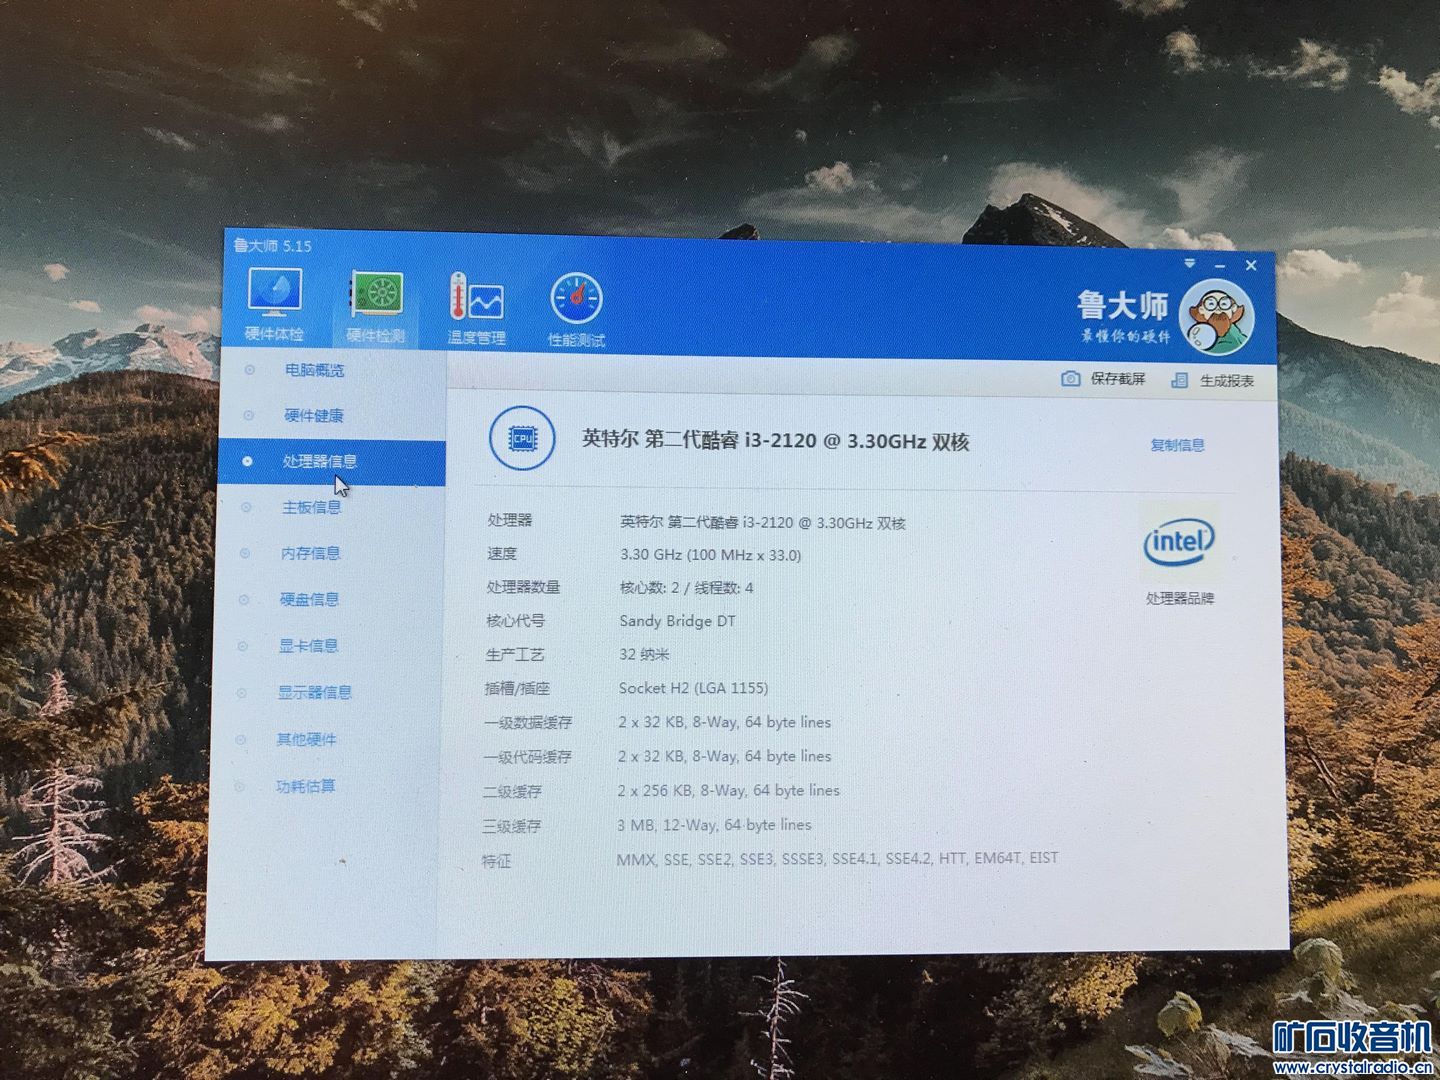Open the title bar menu arrow
Viewport: 1440px width, 1080px height.
tap(1190, 263)
